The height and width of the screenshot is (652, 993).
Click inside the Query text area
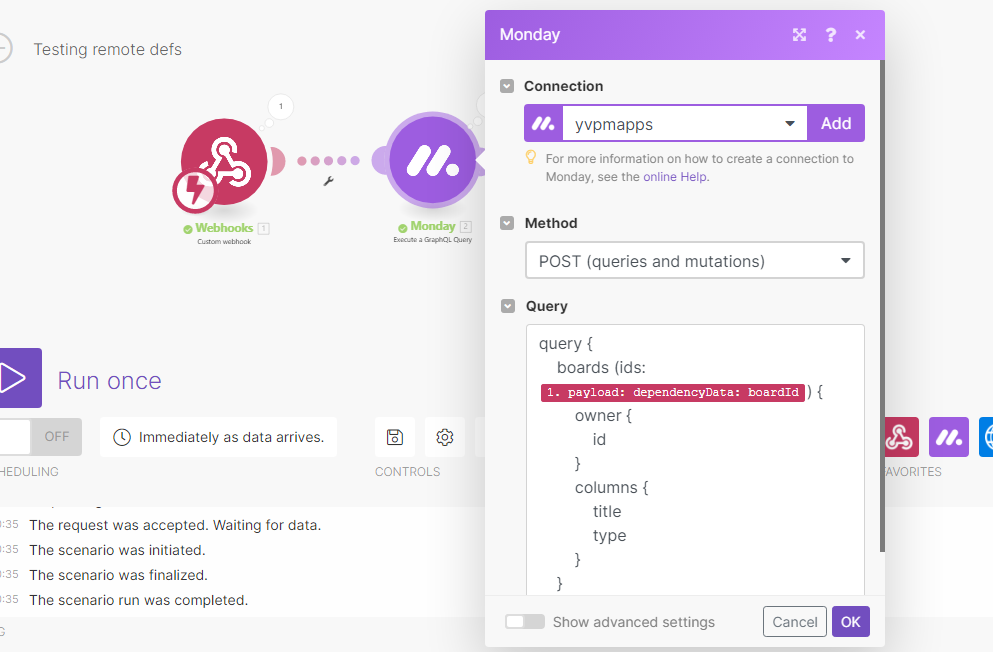tap(695, 460)
